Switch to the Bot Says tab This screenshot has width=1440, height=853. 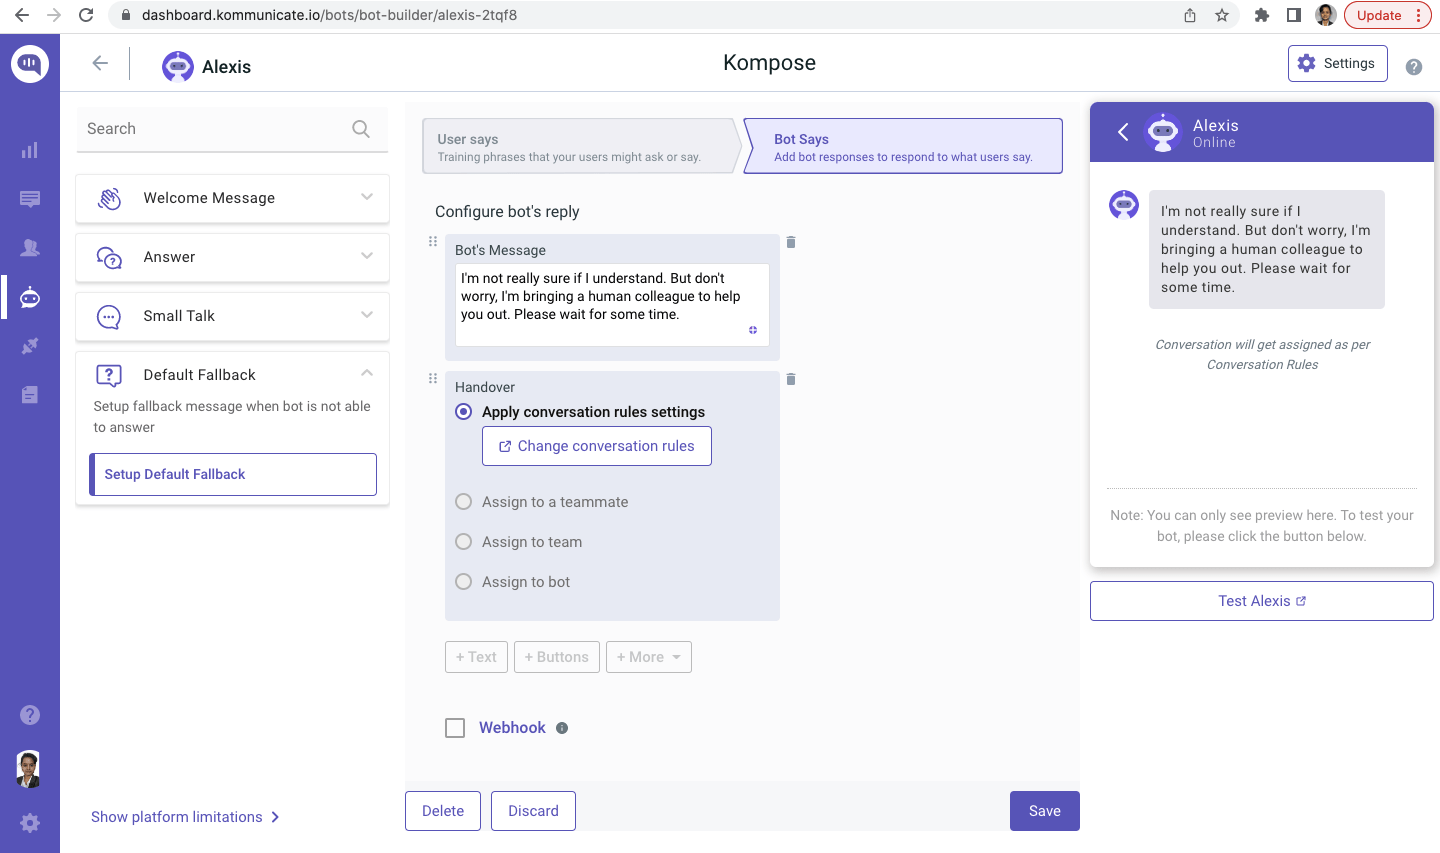(903, 146)
